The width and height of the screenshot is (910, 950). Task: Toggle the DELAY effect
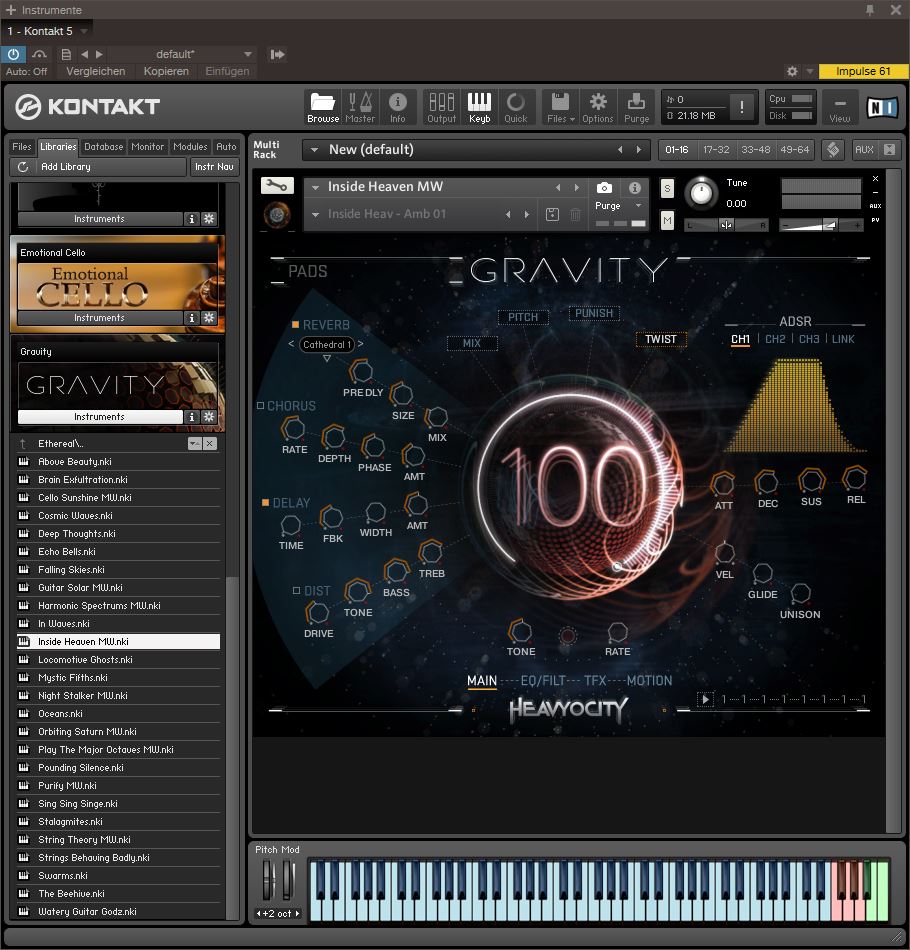(x=265, y=503)
